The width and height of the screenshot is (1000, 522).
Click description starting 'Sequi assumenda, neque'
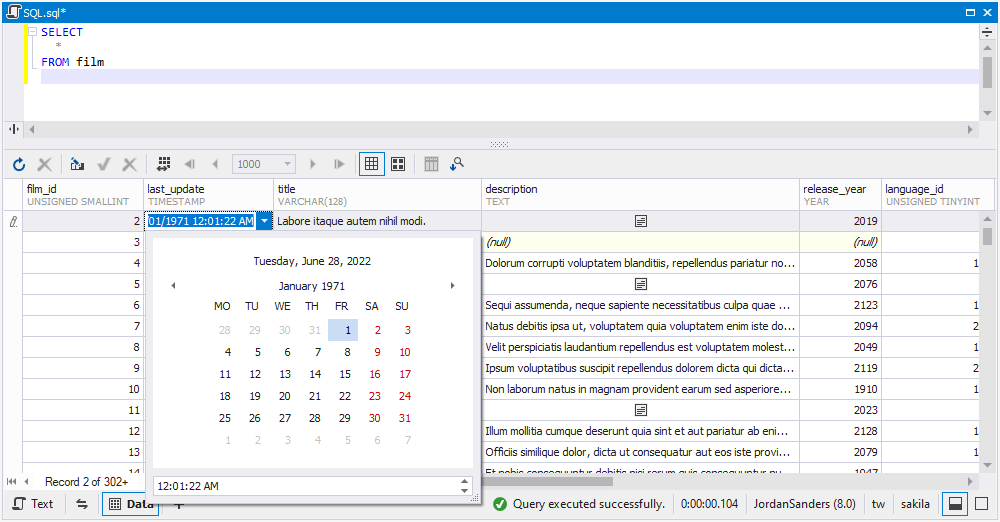pos(640,305)
